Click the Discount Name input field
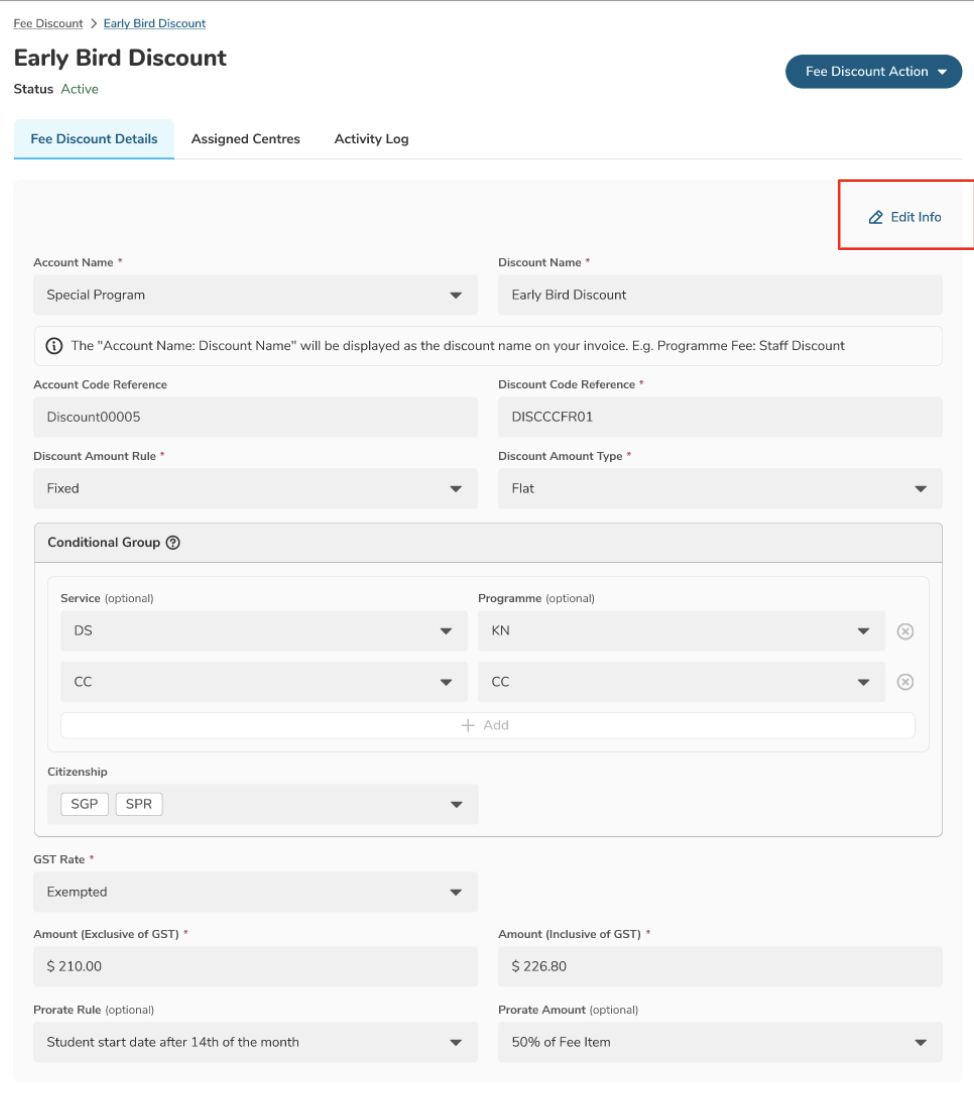Screen dimensions: 974x1106 [x=720, y=295]
